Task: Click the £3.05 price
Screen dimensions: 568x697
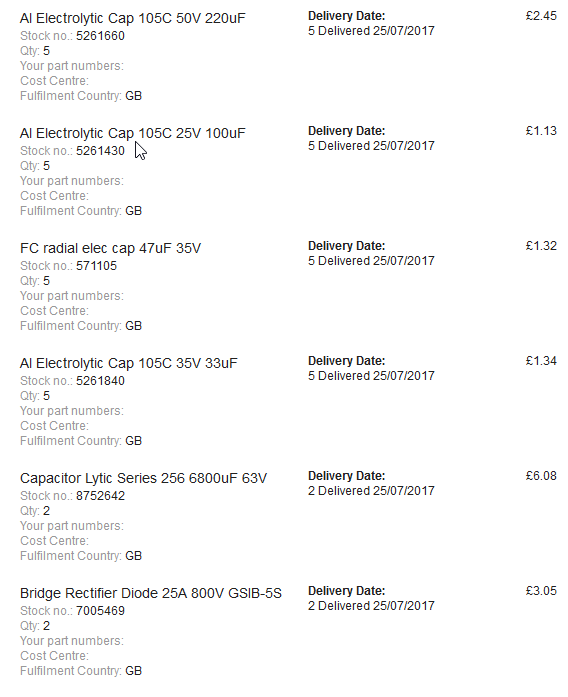Action: (x=541, y=591)
